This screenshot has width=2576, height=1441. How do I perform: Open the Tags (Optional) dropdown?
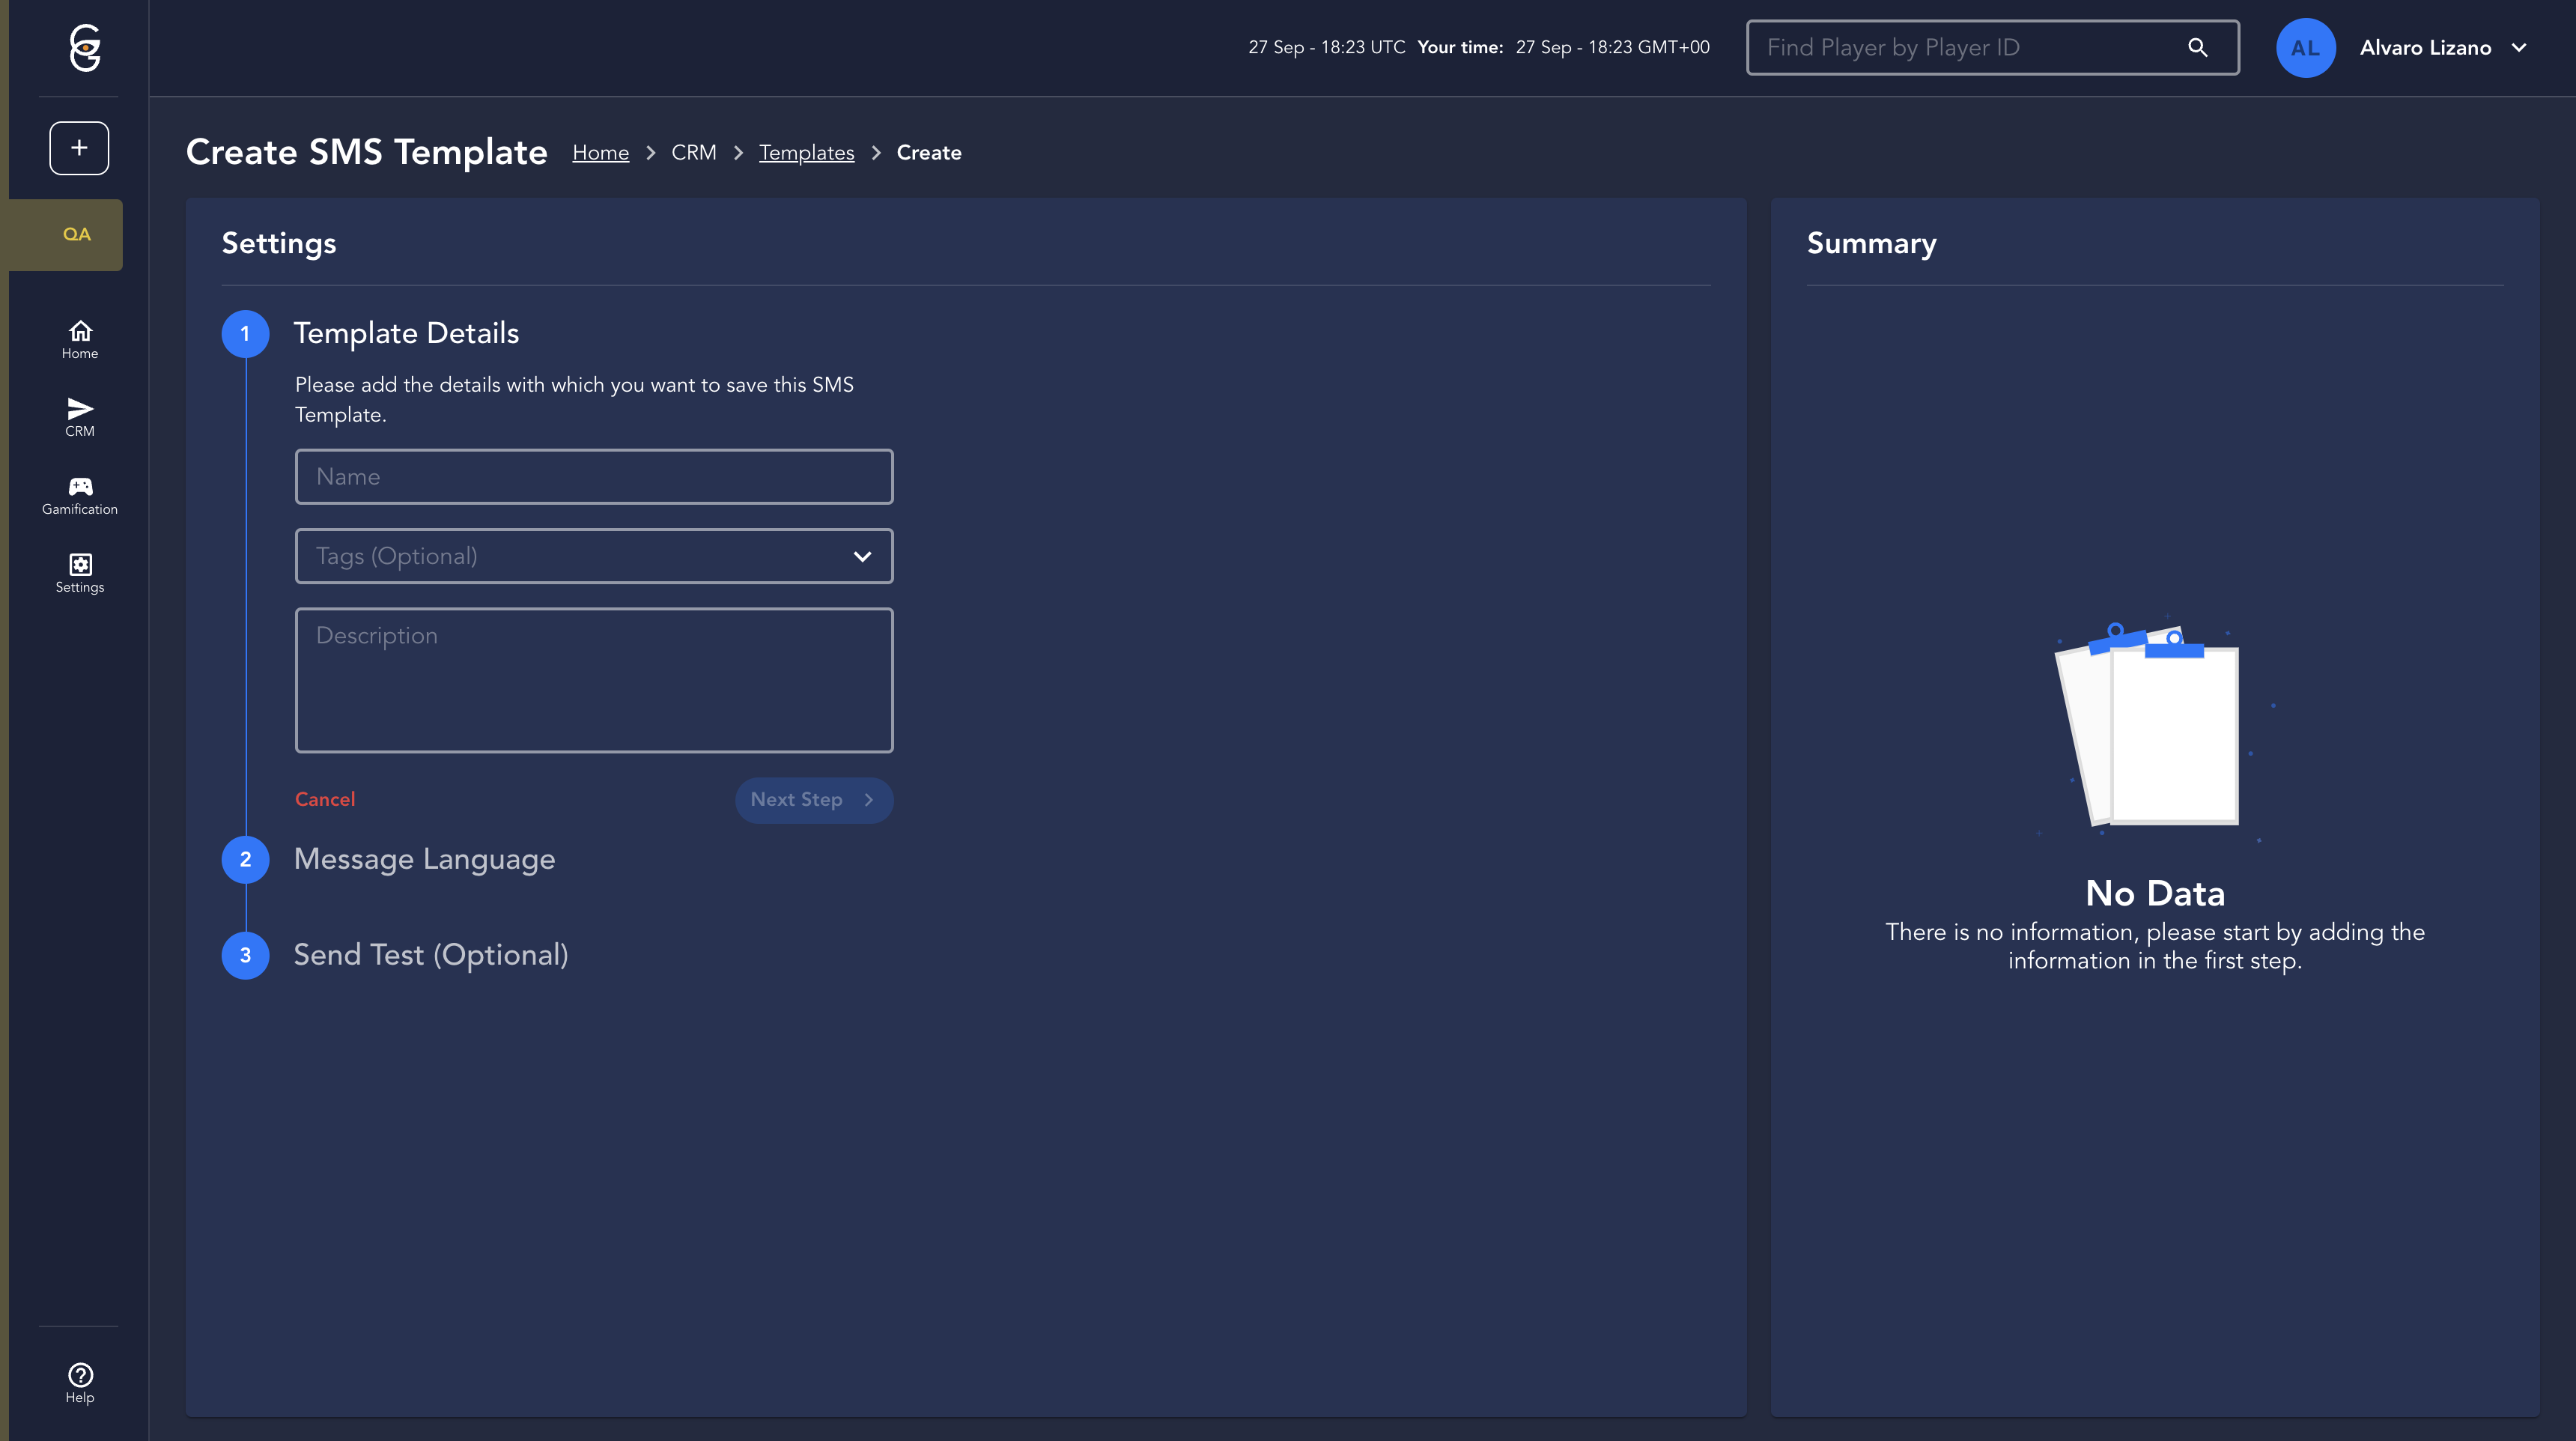(x=594, y=556)
